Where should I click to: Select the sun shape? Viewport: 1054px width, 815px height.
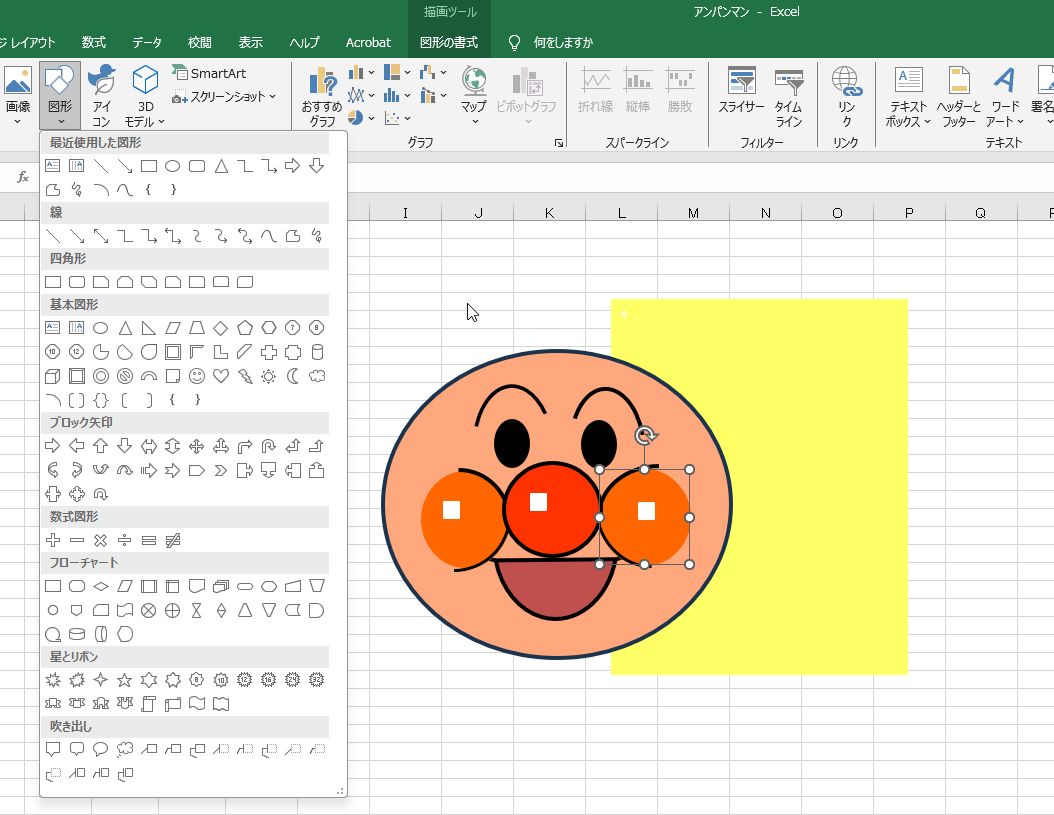[268, 376]
